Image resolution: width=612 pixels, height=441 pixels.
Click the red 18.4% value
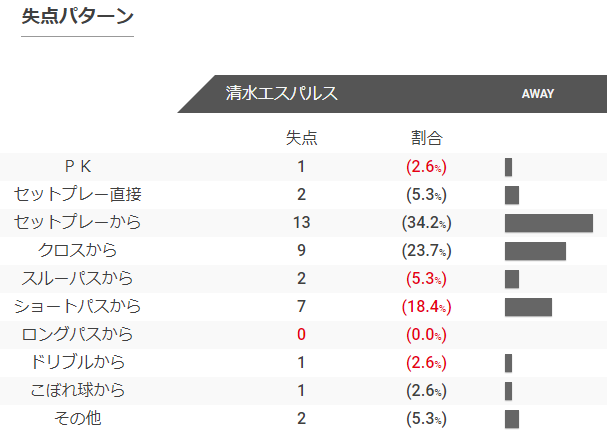[x=427, y=307]
